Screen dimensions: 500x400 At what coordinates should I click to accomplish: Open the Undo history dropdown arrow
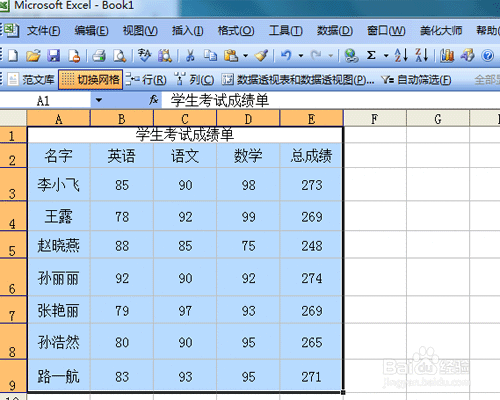[301, 55]
